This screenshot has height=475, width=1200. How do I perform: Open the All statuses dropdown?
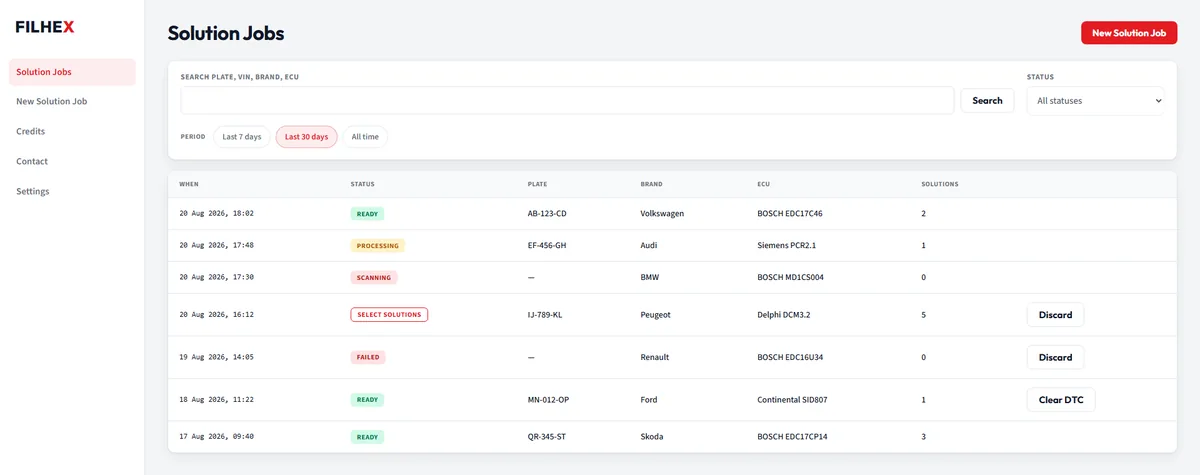(x=1096, y=100)
